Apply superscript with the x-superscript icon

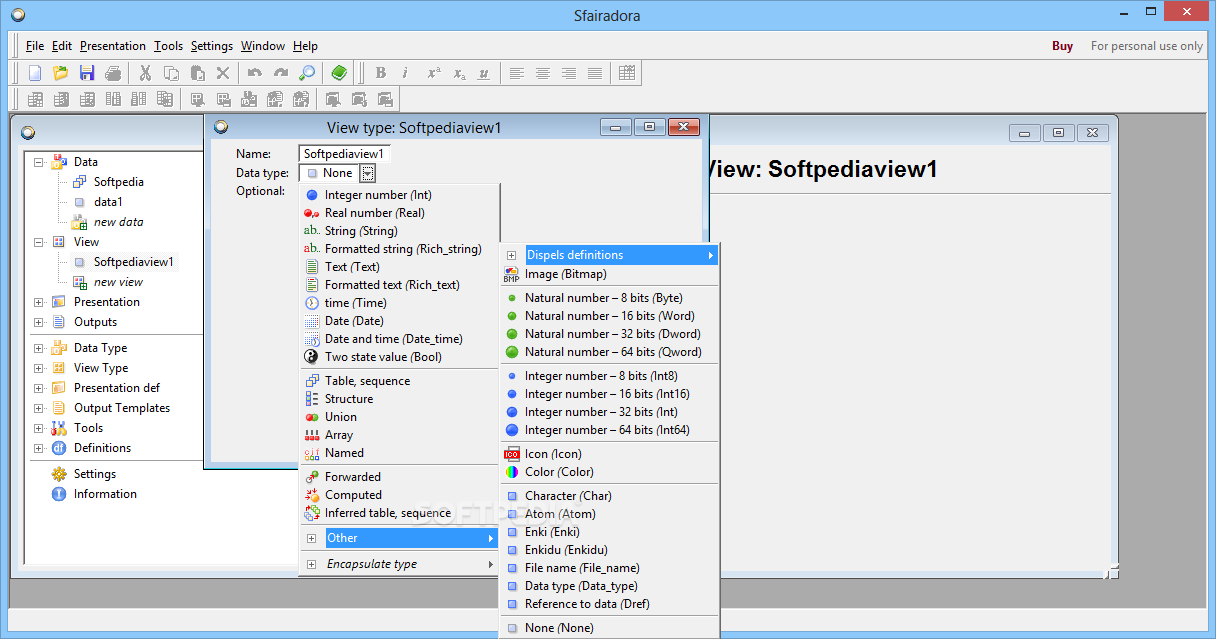click(433, 73)
